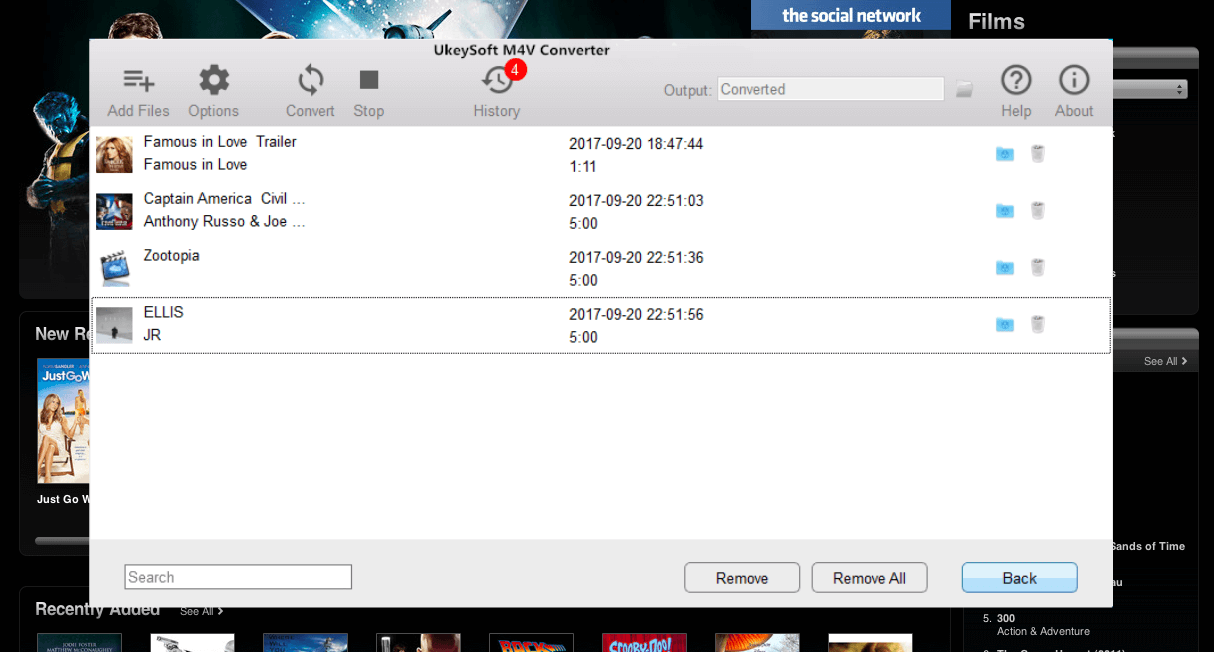Screen dimensions: 1214x652
Task: Click the Scooby-Doo poster in iTunes Recently Added
Action: click(x=644, y=642)
